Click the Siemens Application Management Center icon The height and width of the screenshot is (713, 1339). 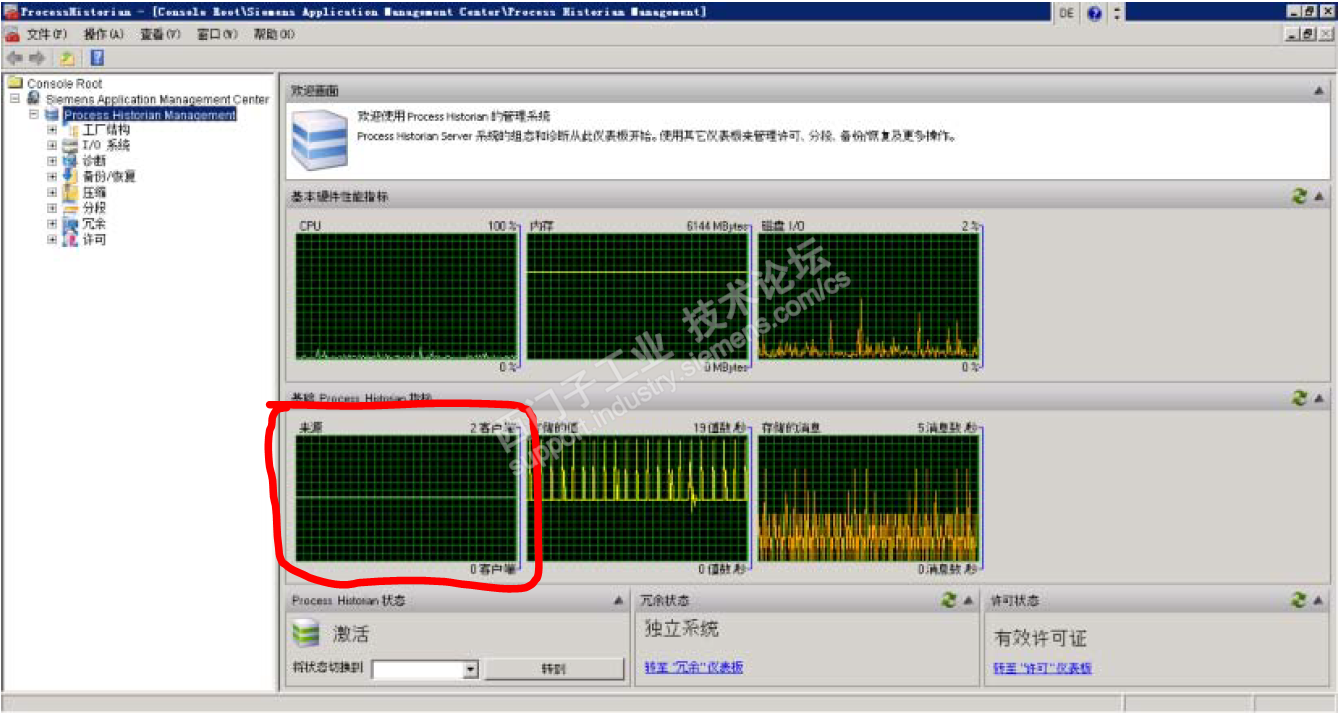(x=33, y=99)
